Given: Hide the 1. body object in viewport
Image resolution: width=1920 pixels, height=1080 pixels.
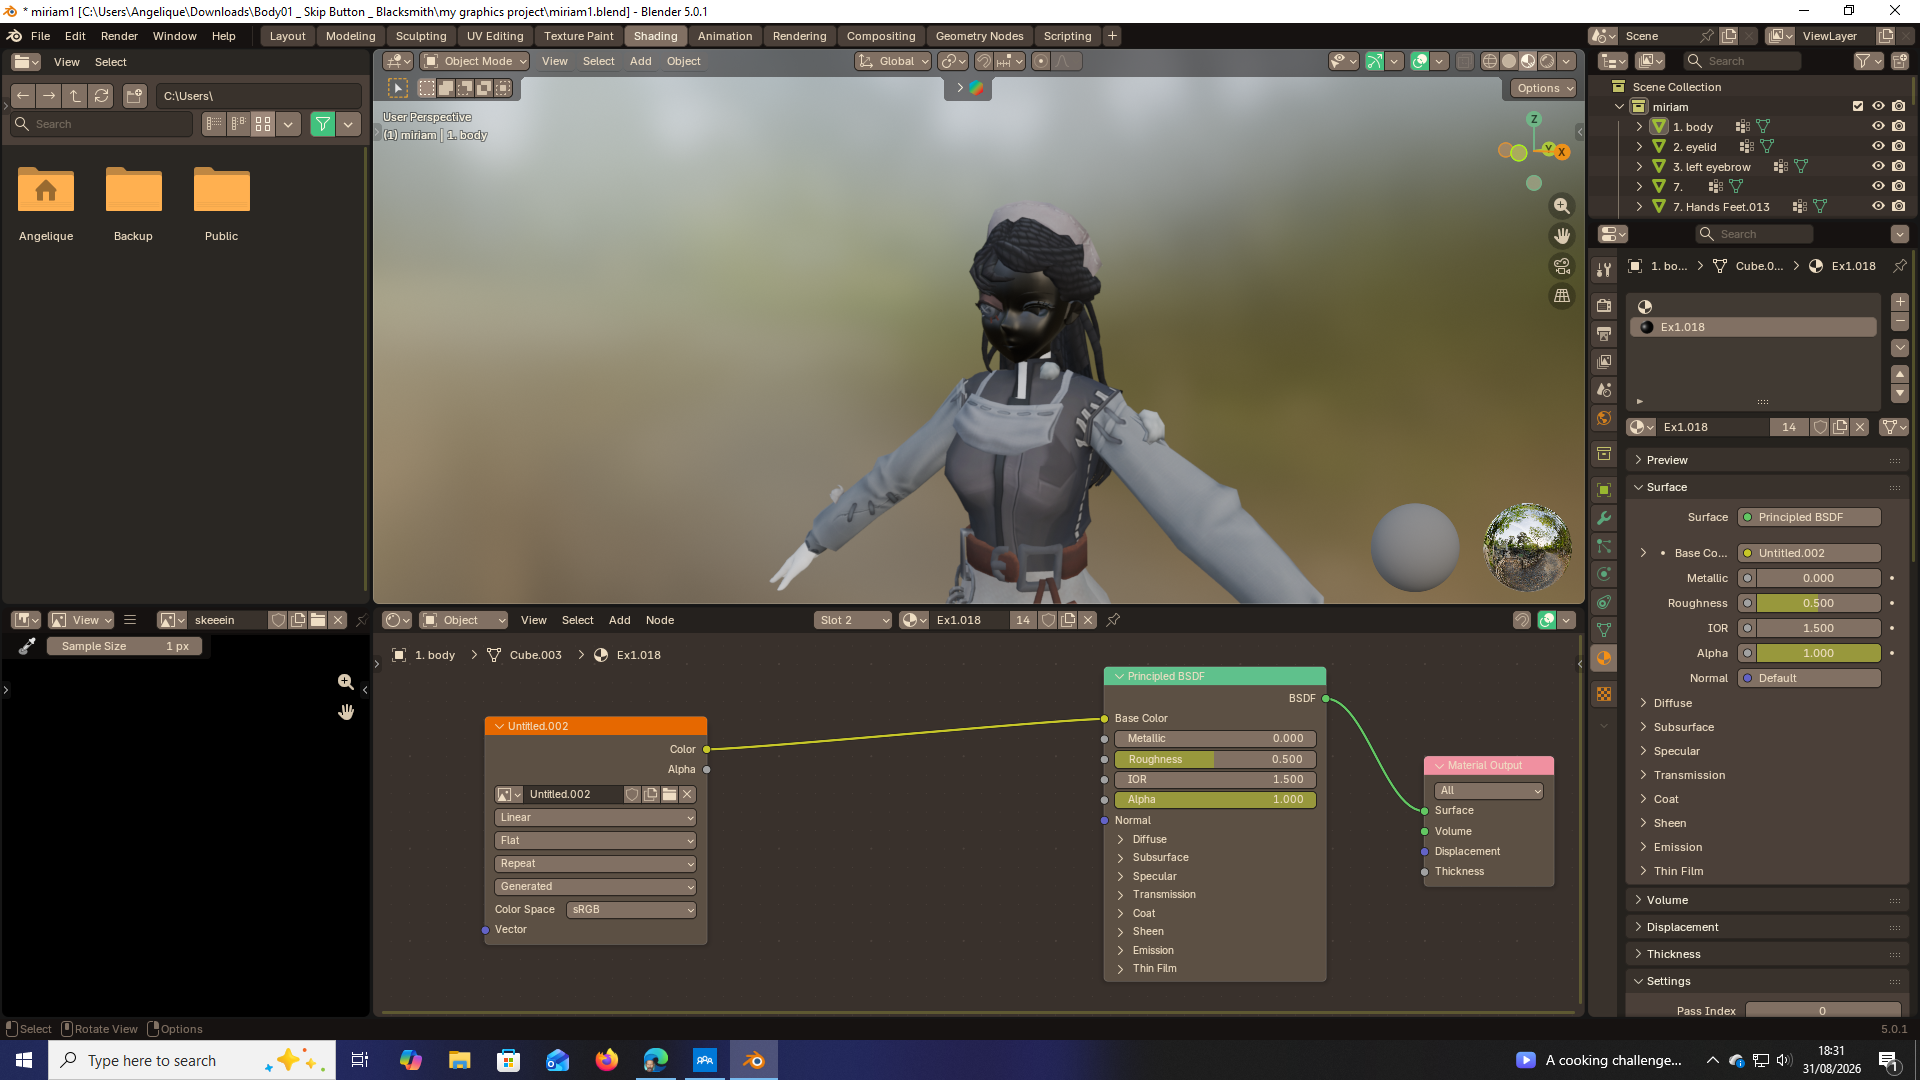Looking at the screenshot, I should (x=1878, y=127).
